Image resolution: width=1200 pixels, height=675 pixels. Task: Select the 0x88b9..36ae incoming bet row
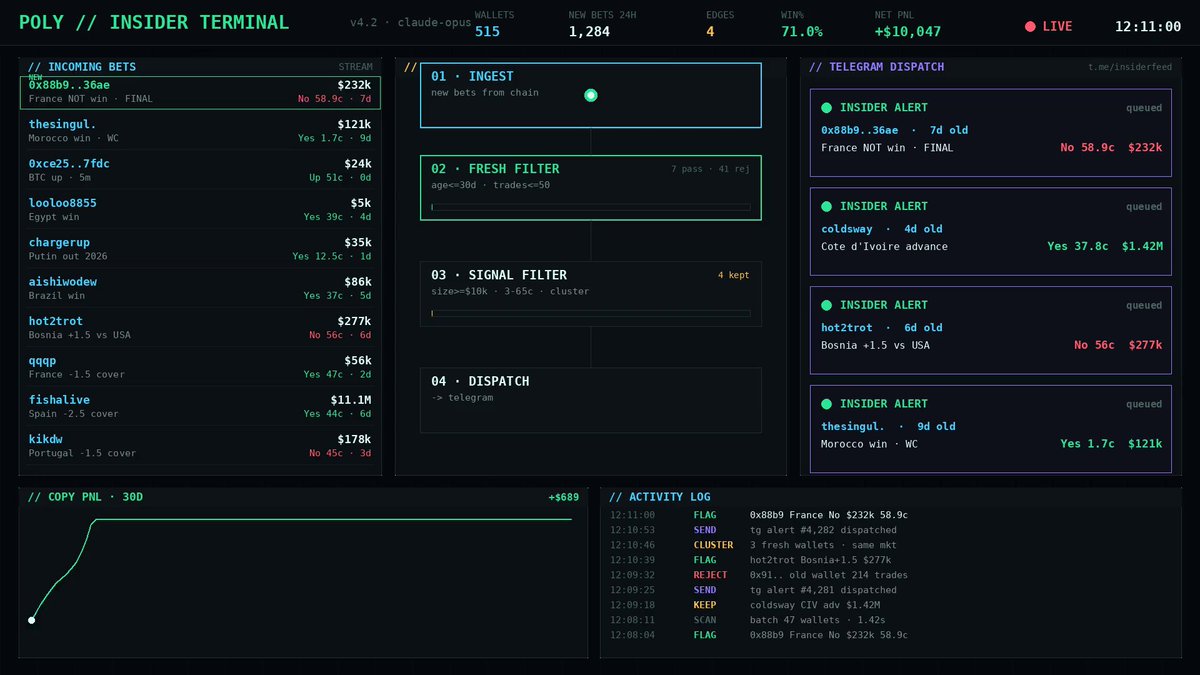click(x=200, y=92)
